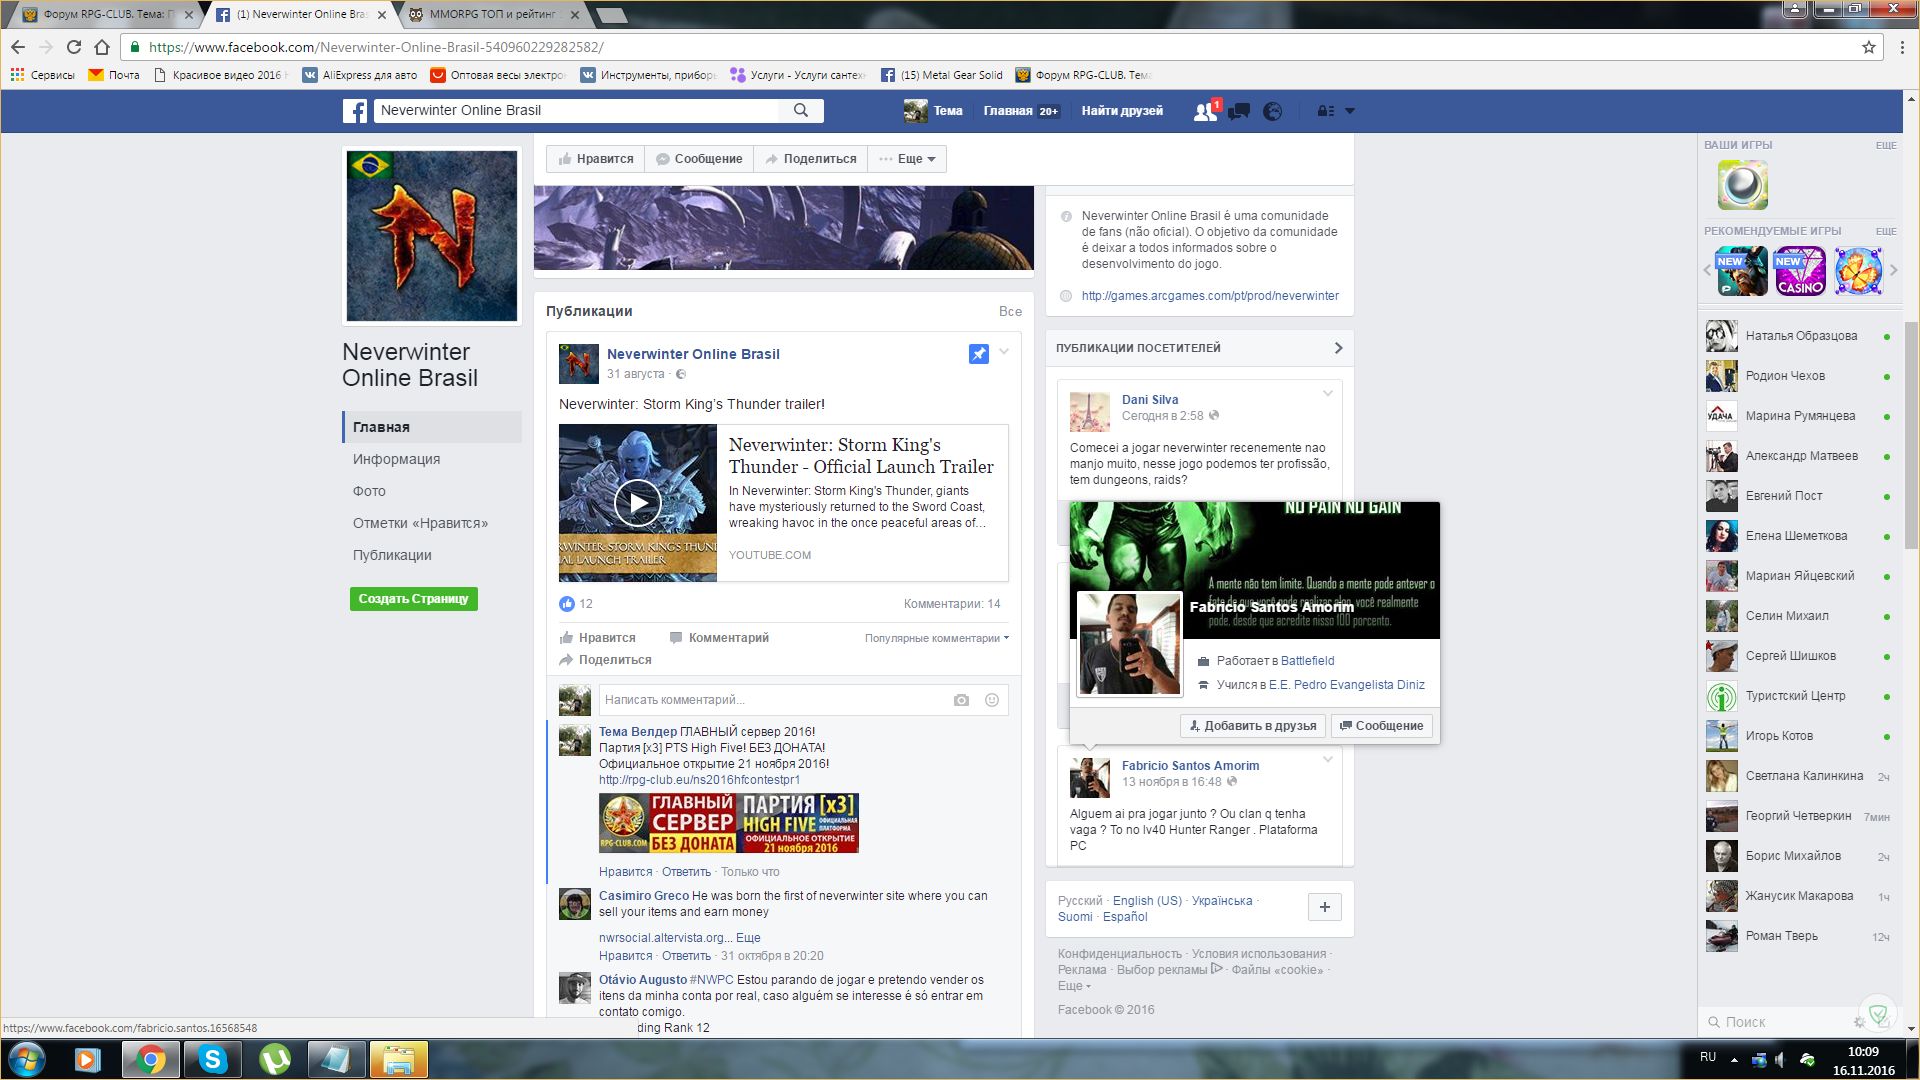Click the Facebook search field
The width and height of the screenshot is (1920, 1080).
click(577, 110)
